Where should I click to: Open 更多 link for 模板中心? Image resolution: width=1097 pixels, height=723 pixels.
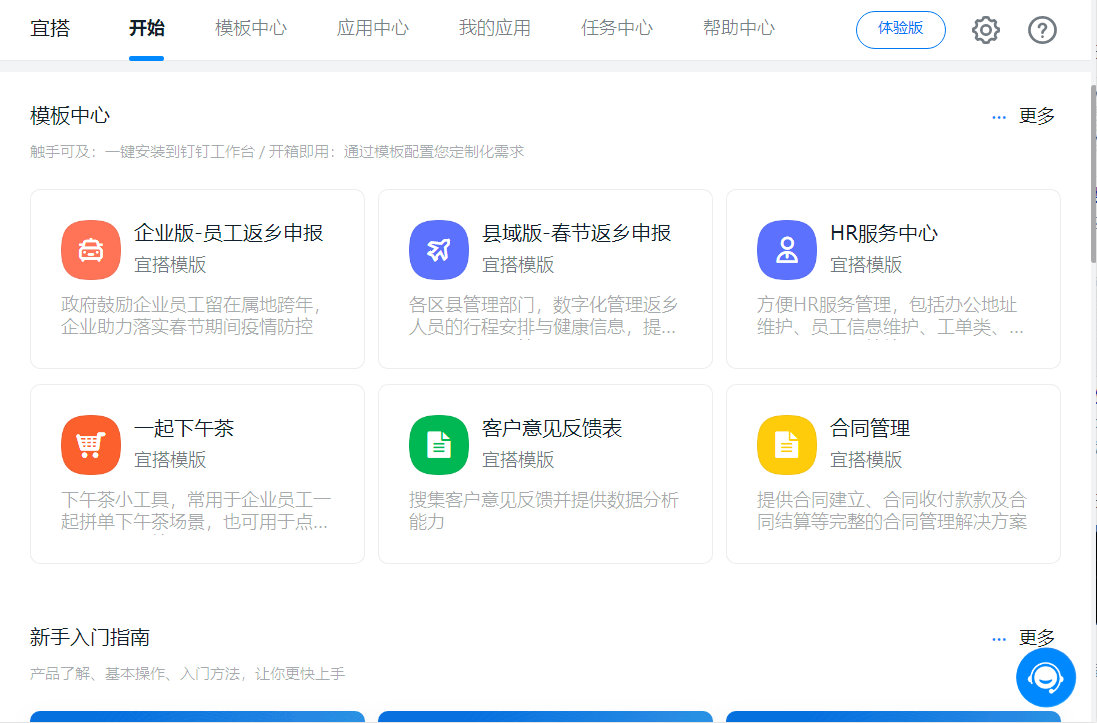coord(1037,115)
